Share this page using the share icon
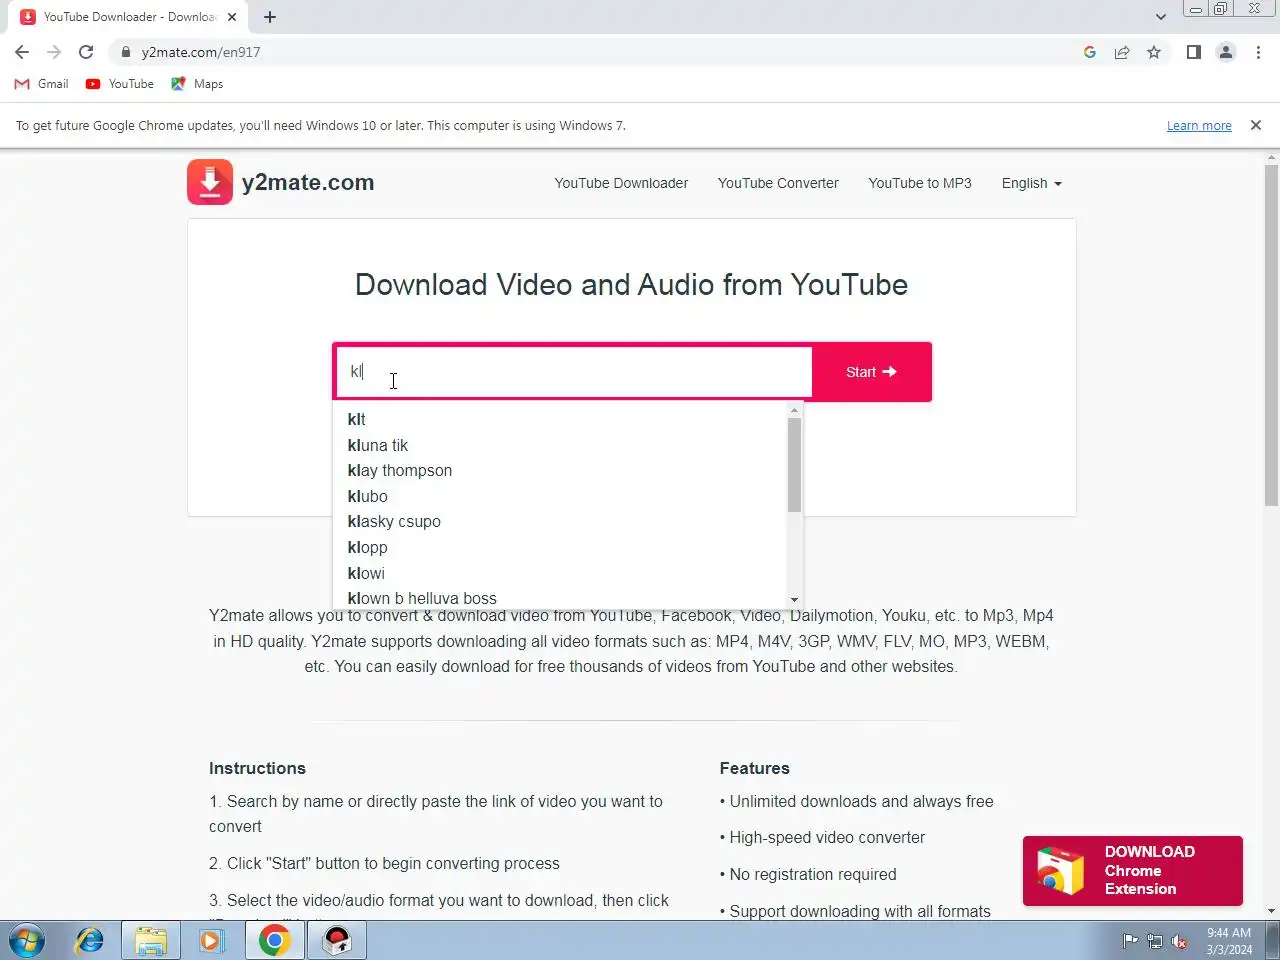This screenshot has height=960, width=1280. pos(1122,52)
